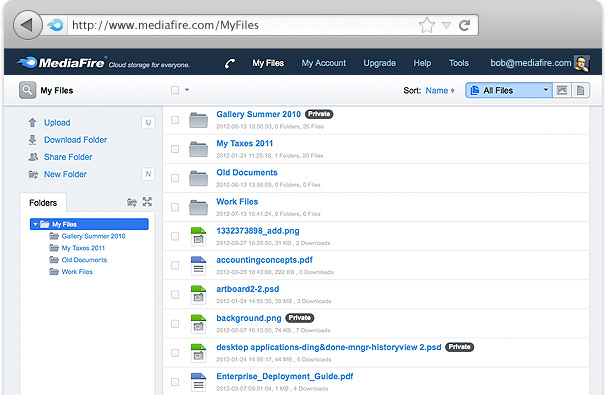The height and width of the screenshot is (395, 605).
Task: Reload the page with refresh icon
Action: [x=465, y=25]
